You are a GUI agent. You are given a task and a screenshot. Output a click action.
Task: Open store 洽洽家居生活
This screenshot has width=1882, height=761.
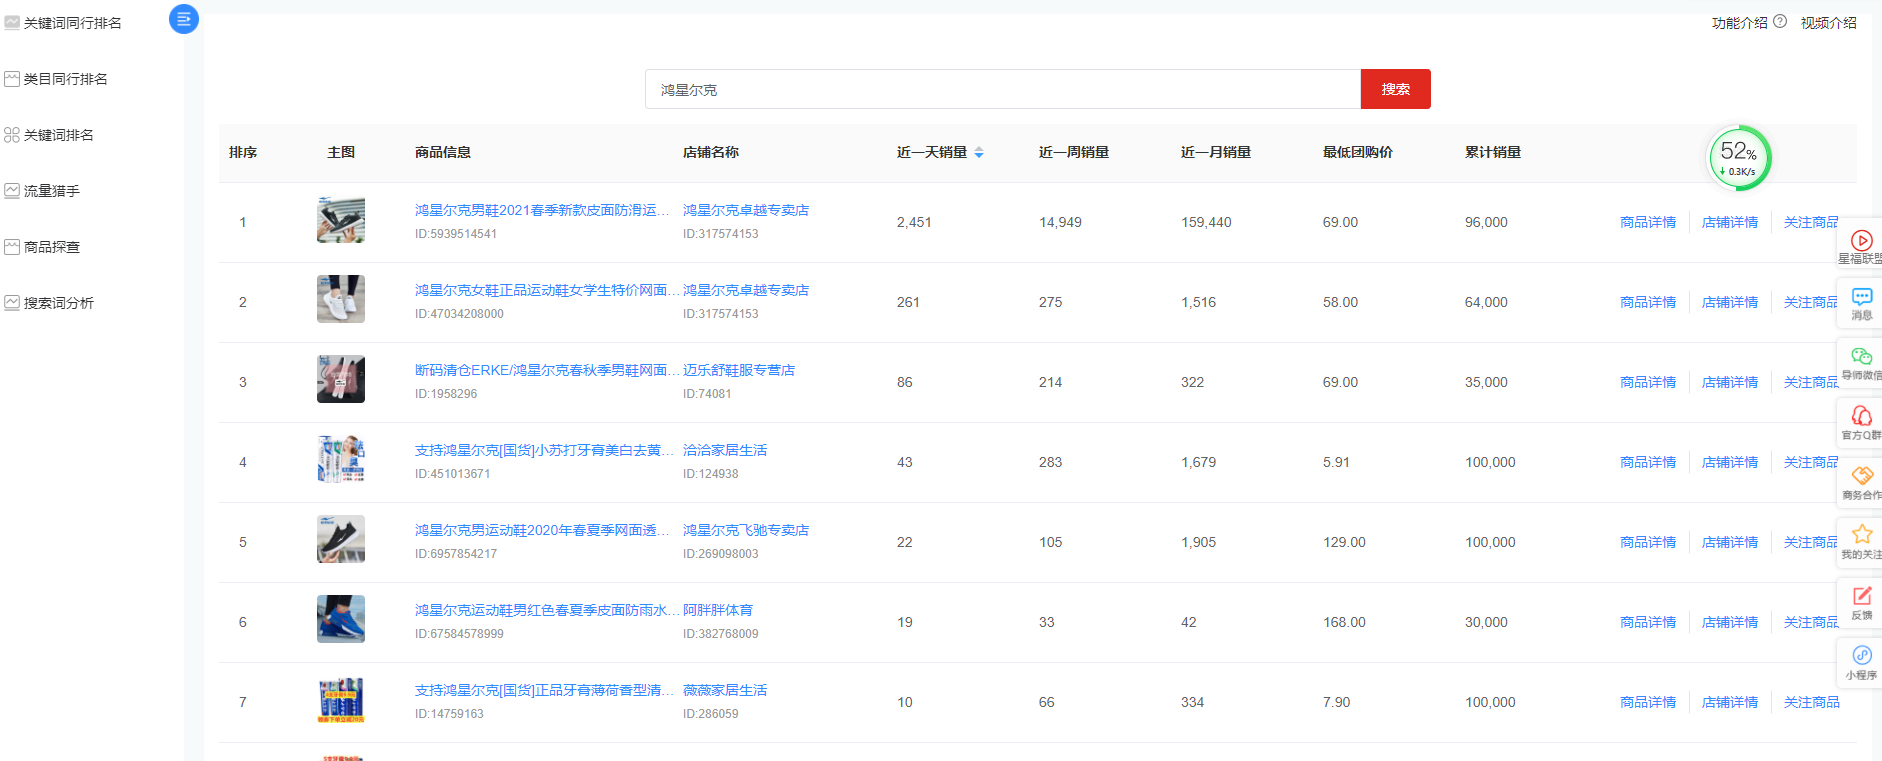725,450
